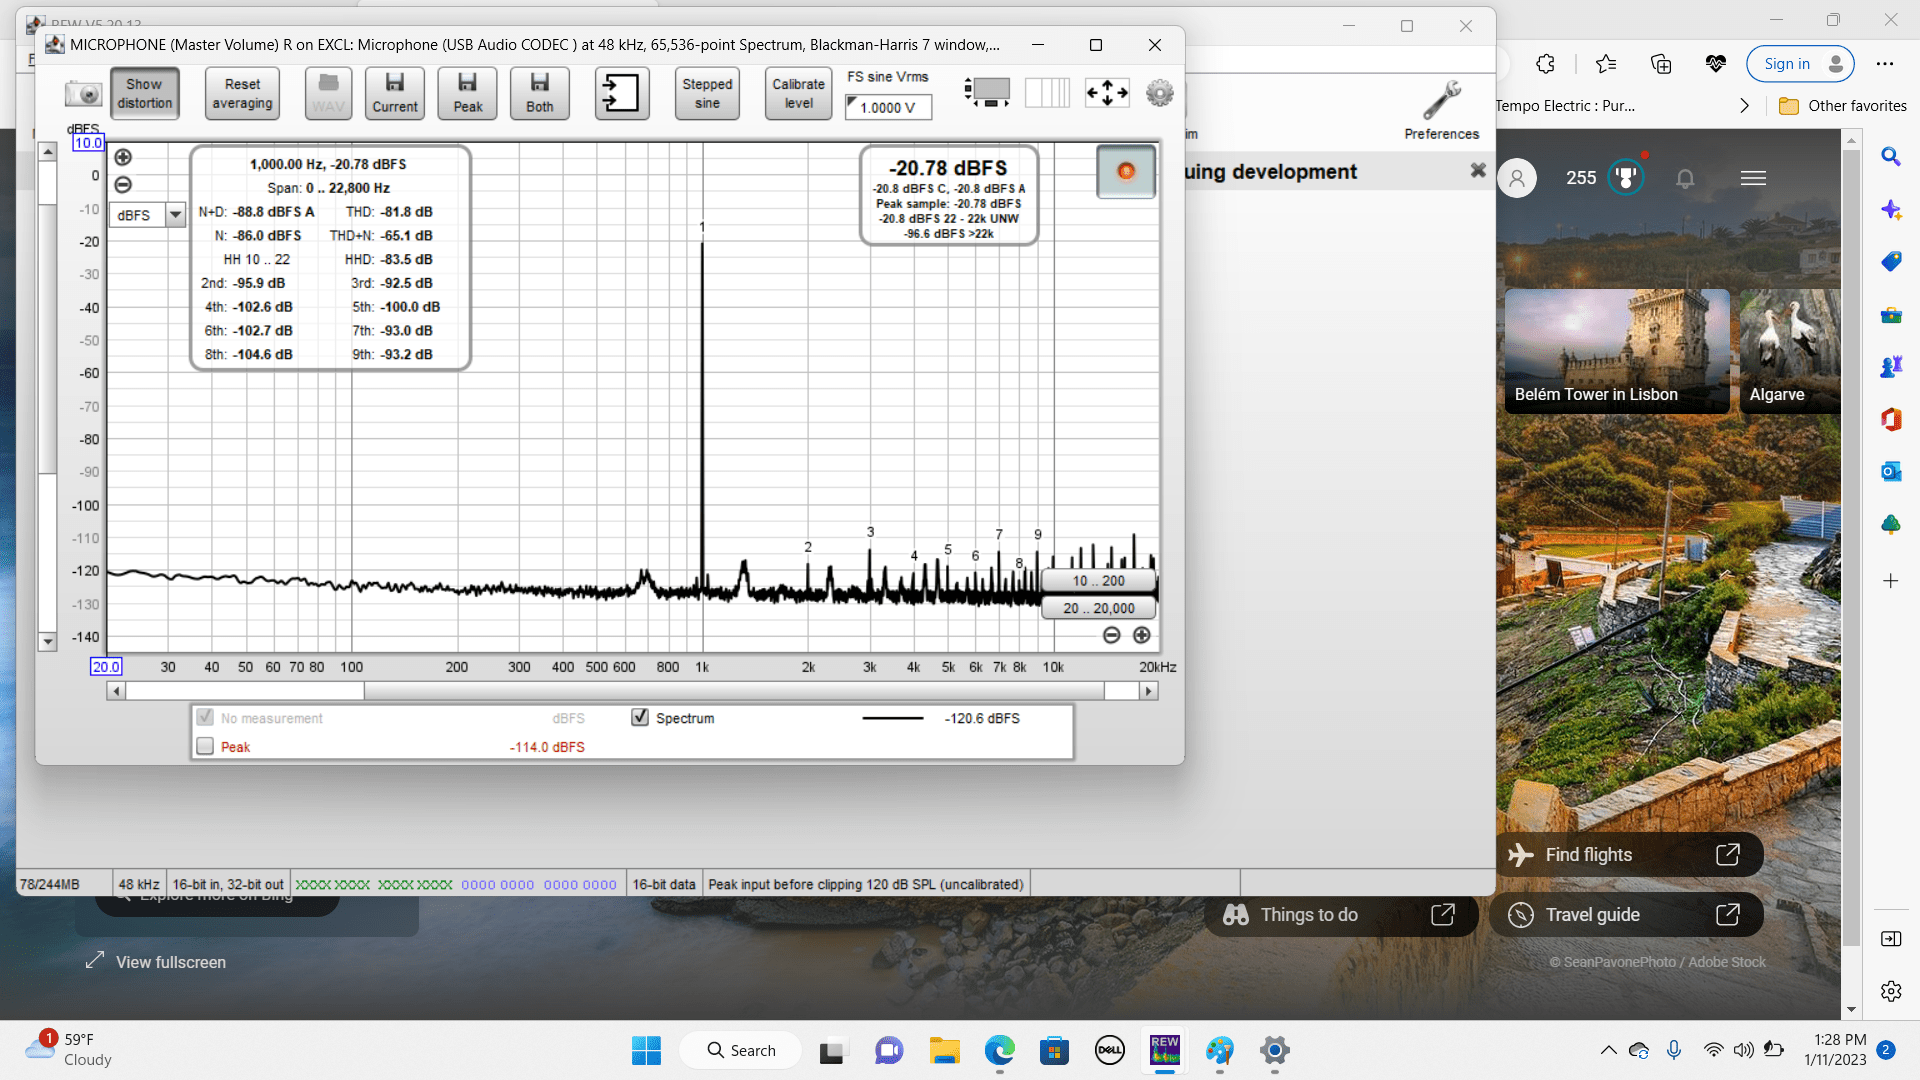This screenshot has width=1920, height=1080.
Task: Click the vertical scrollbar down arrow
Action: (47, 641)
